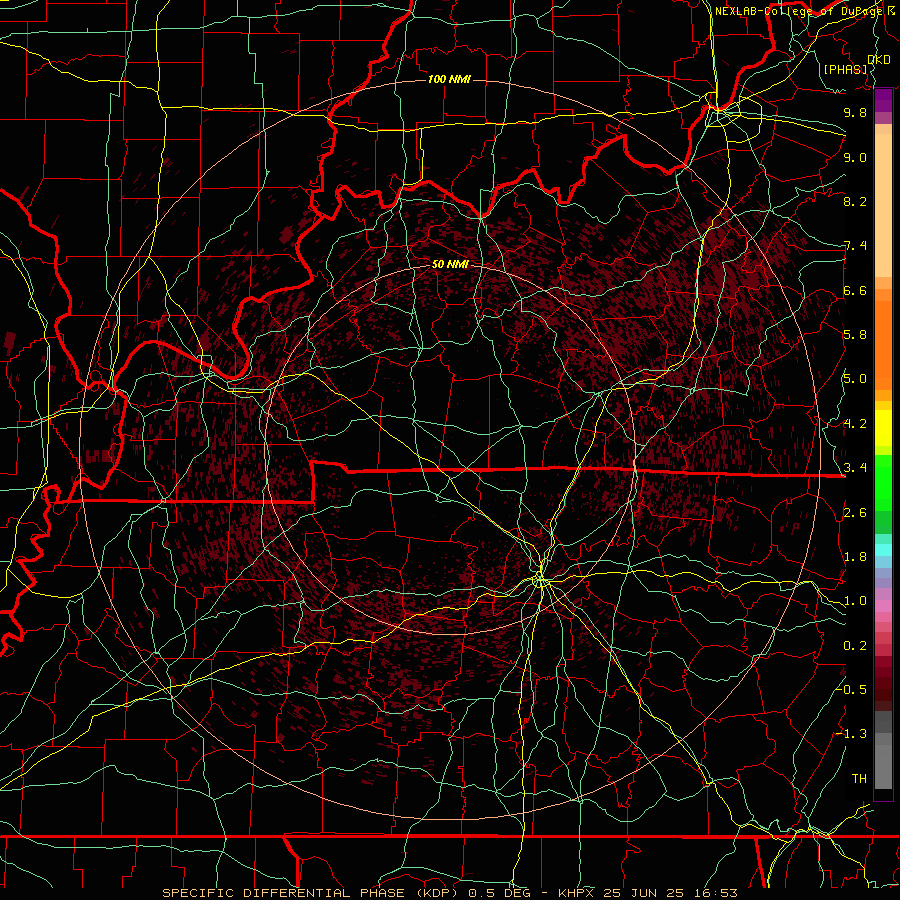Click the -1.3 value on the legend

852,734
